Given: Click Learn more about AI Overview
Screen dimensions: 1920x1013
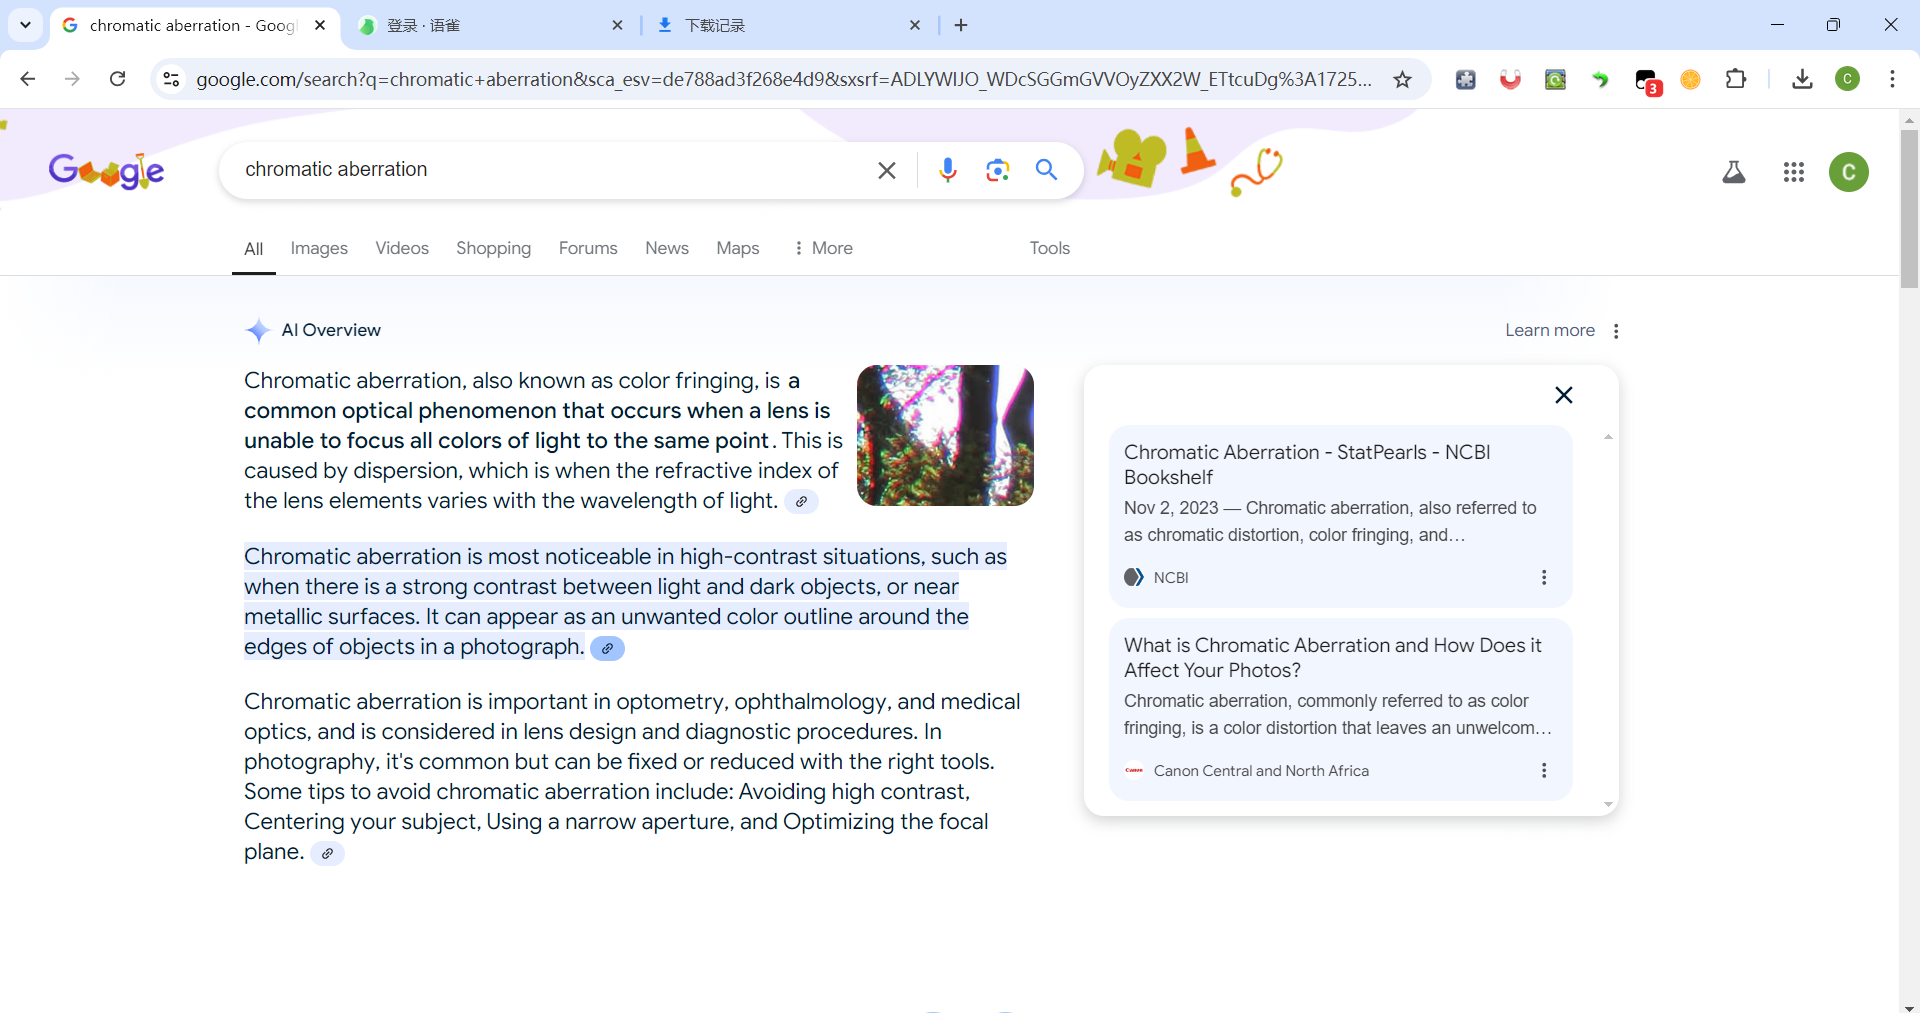Looking at the screenshot, I should pyautogui.click(x=1550, y=331).
